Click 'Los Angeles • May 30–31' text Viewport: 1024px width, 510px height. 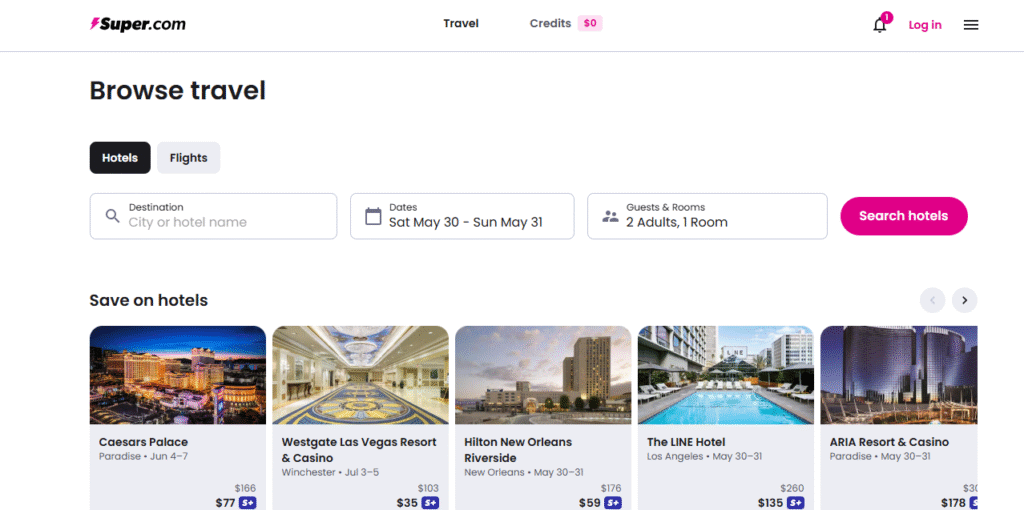click(705, 456)
